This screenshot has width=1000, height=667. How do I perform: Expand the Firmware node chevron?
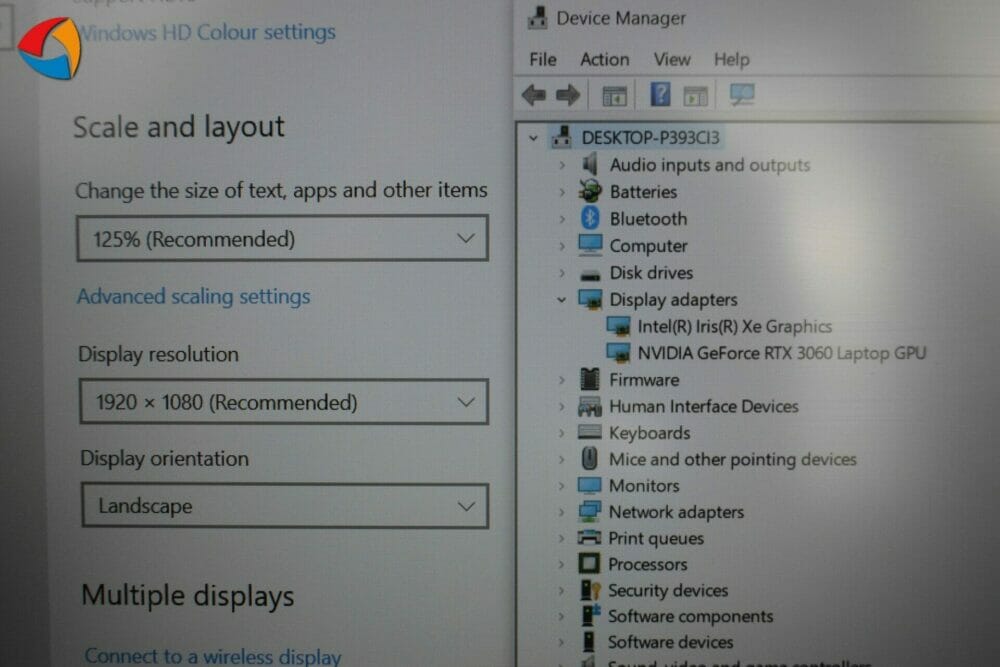pyautogui.click(x=562, y=380)
